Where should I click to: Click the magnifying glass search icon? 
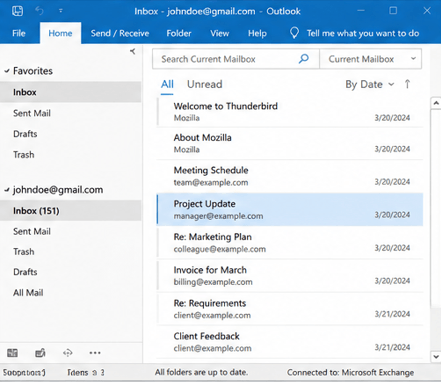pos(304,59)
